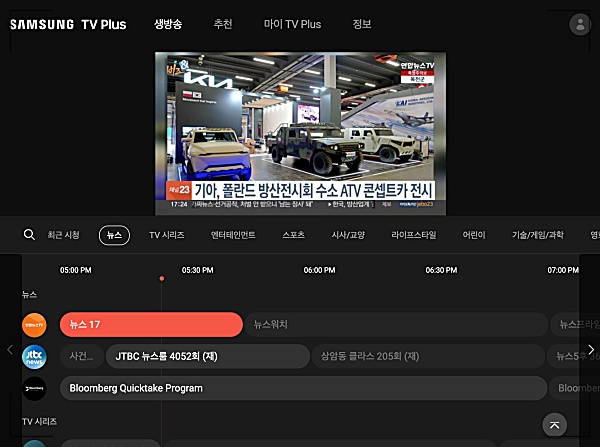
Task: Switch to the 생방송 tab
Action: 168,24
